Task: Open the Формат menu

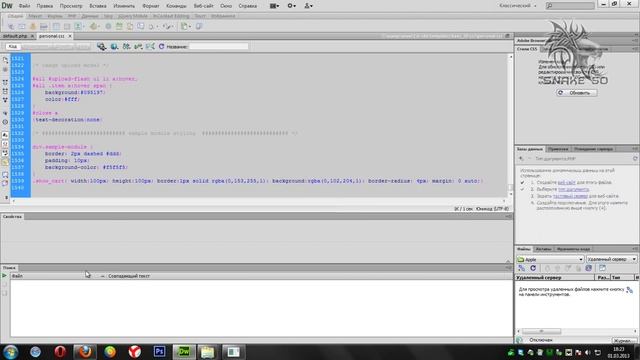Action: 151,6
